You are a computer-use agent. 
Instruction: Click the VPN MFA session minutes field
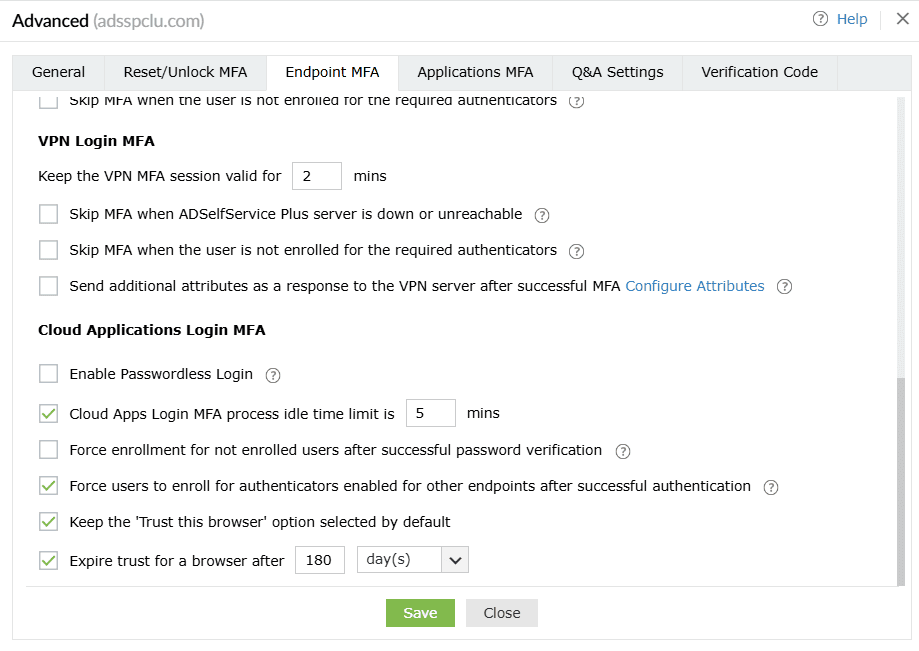click(x=317, y=176)
